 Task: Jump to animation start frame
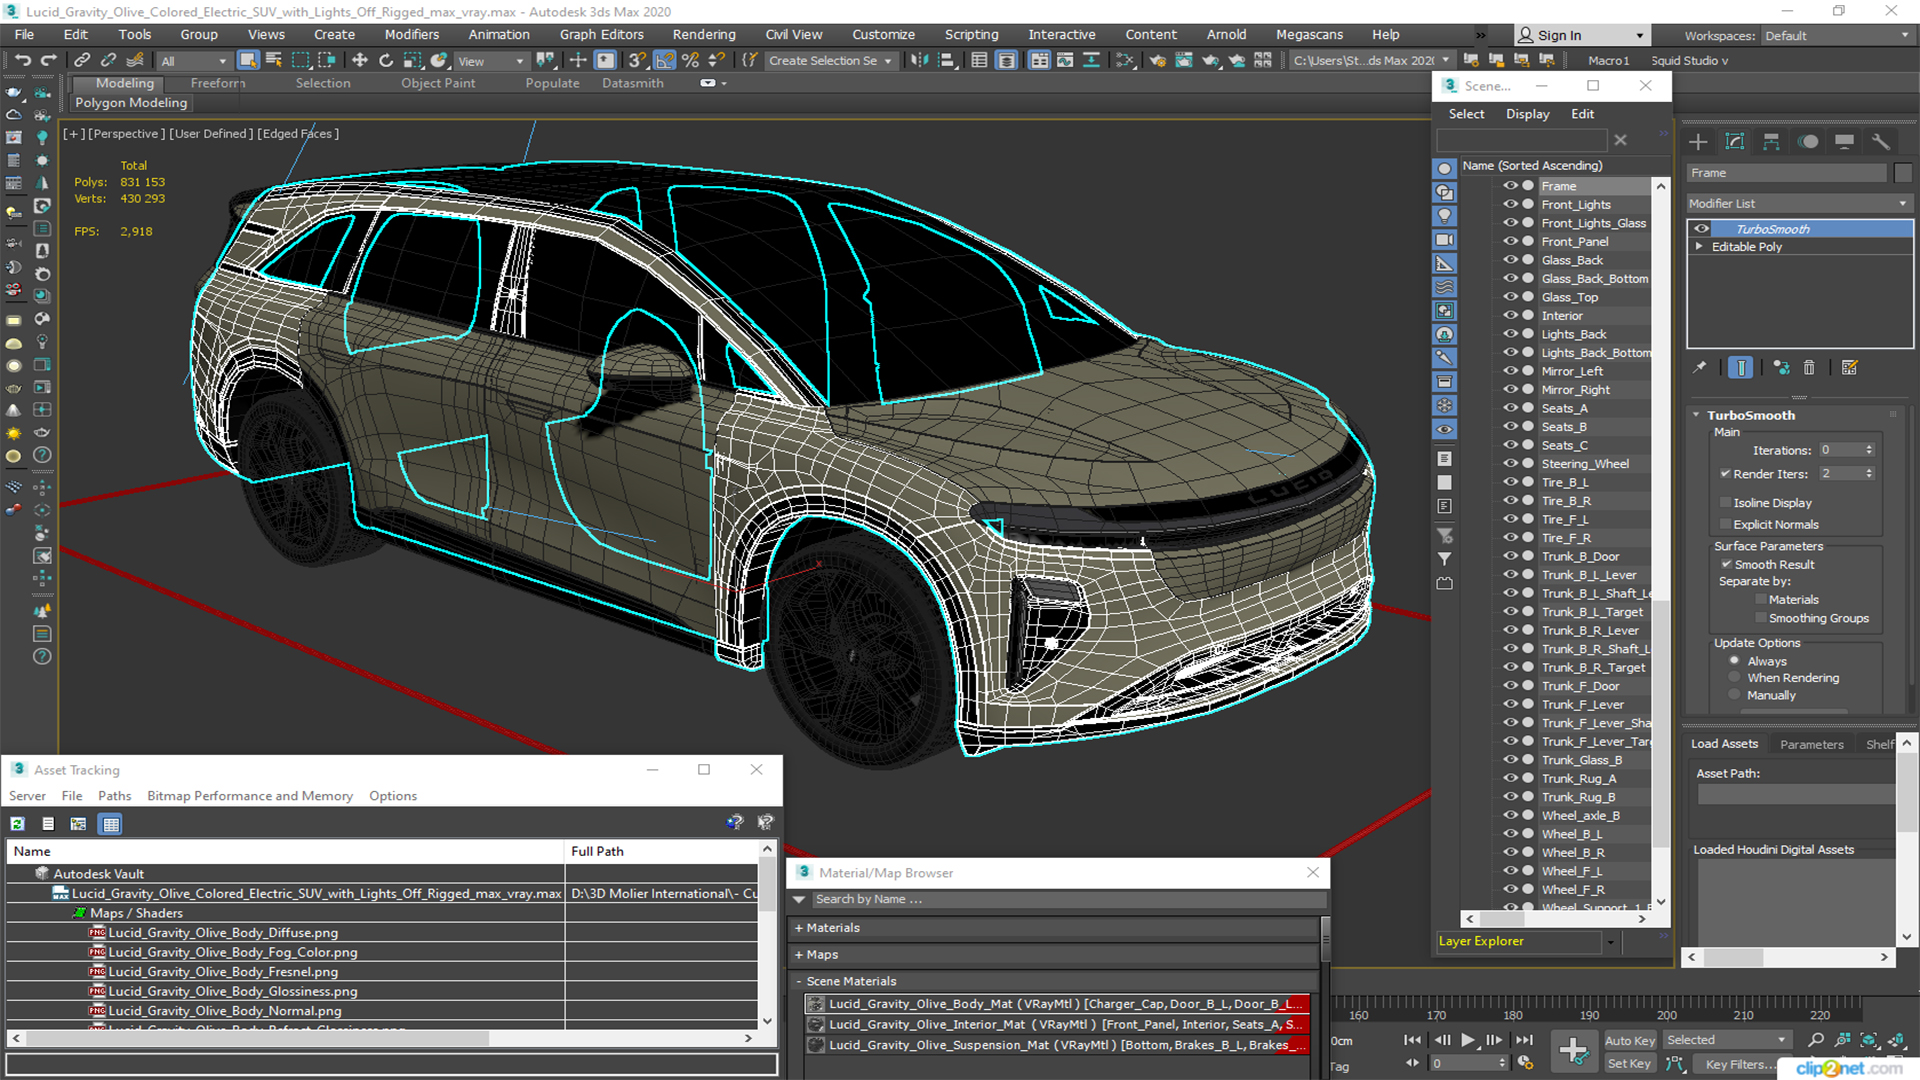1412,1040
